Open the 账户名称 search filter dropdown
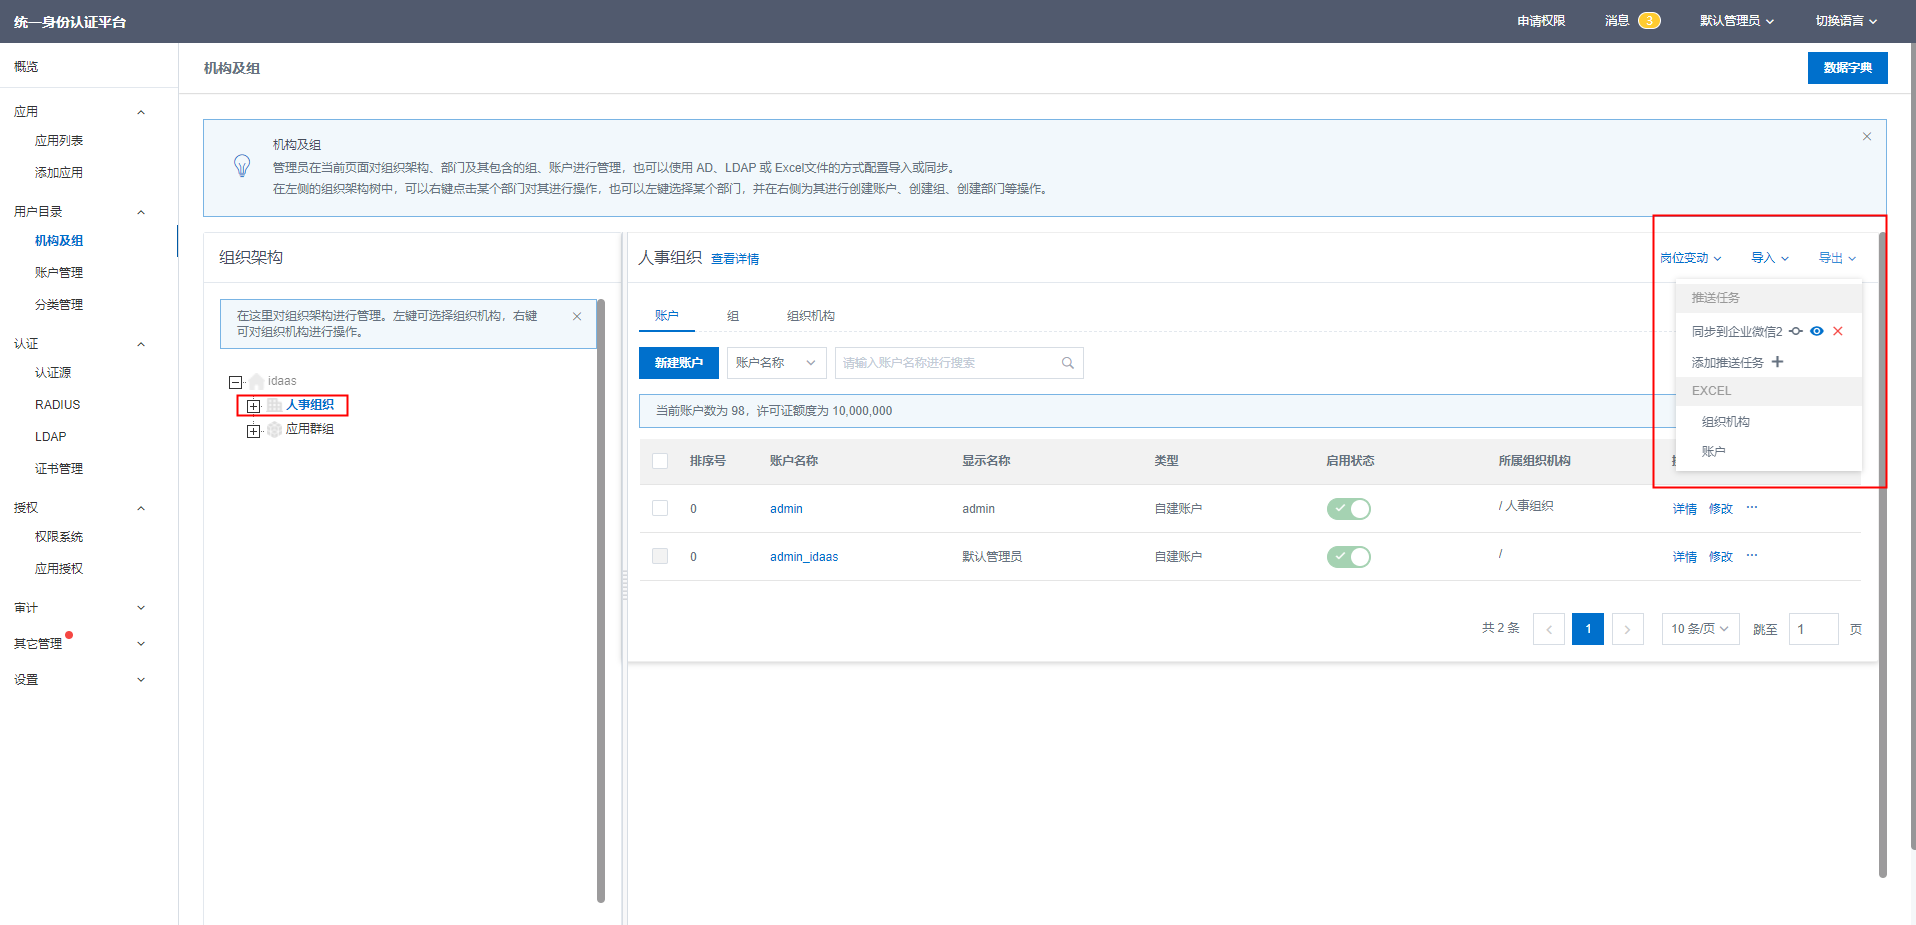This screenshot has height=925, width=1916. pos(776,363)
